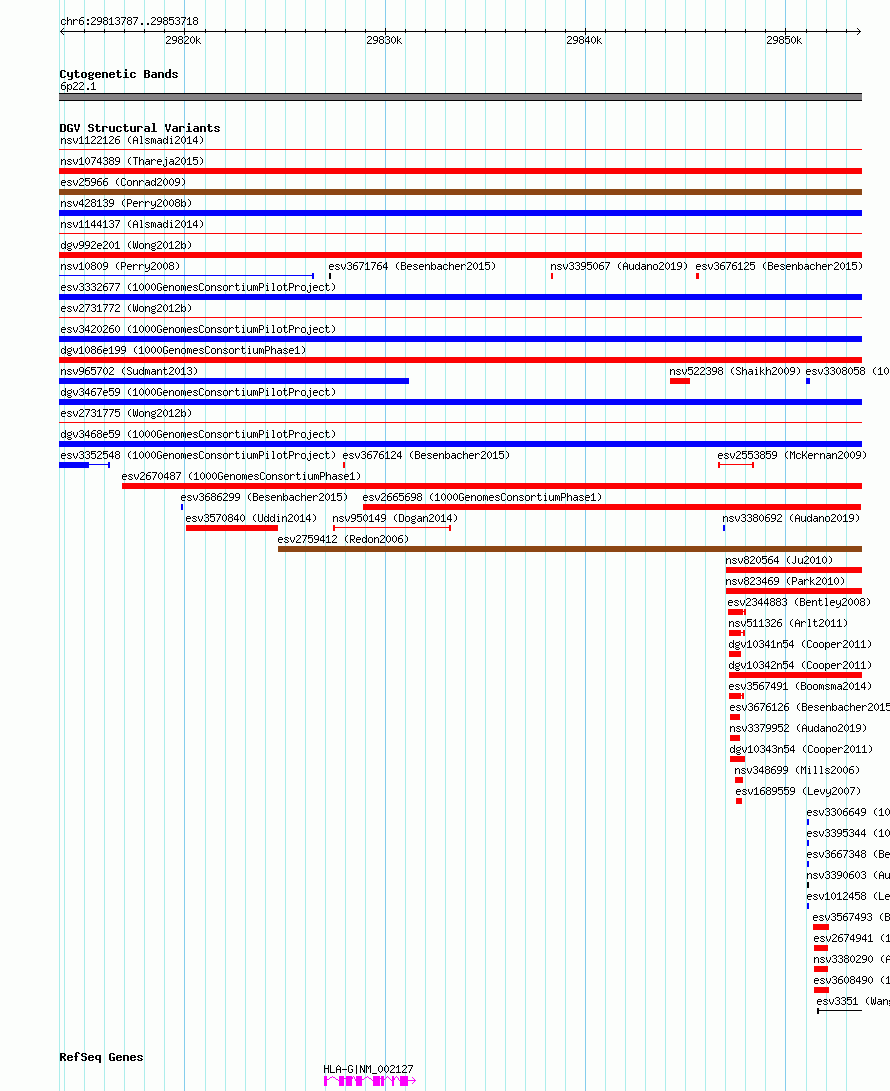Click esv1689559 (Levy2007) label
This screenshot has width=890, height=1091.
click(798, 791)
